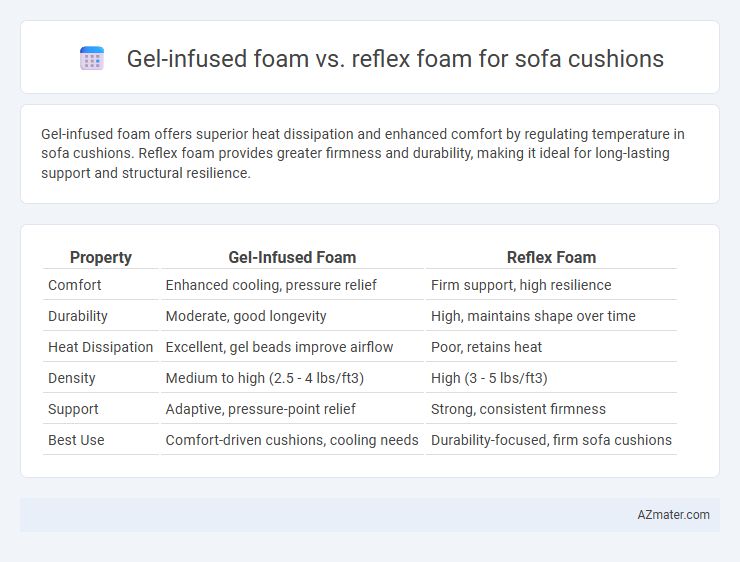Click the 'Reflex Foam' column header
Viewport: 740px width, 562px height.
pyautogui.click(x=551, y=257)
